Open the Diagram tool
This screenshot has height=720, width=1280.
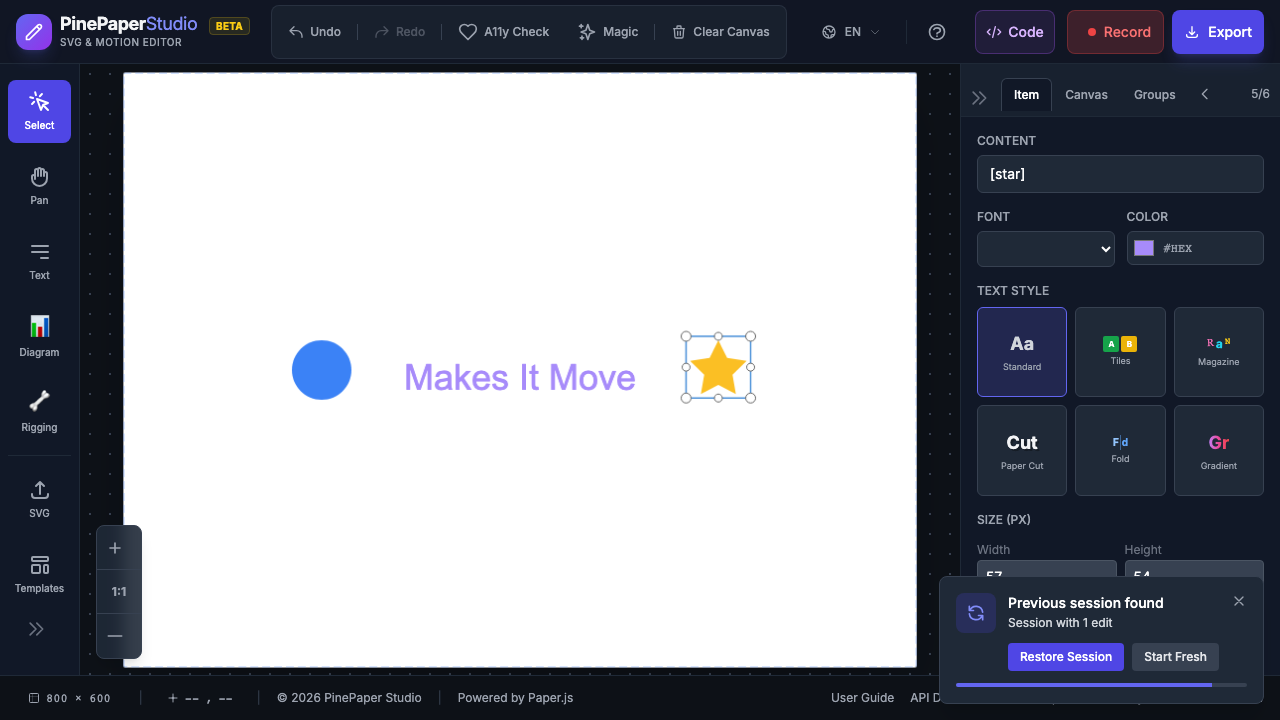(39, 336)
